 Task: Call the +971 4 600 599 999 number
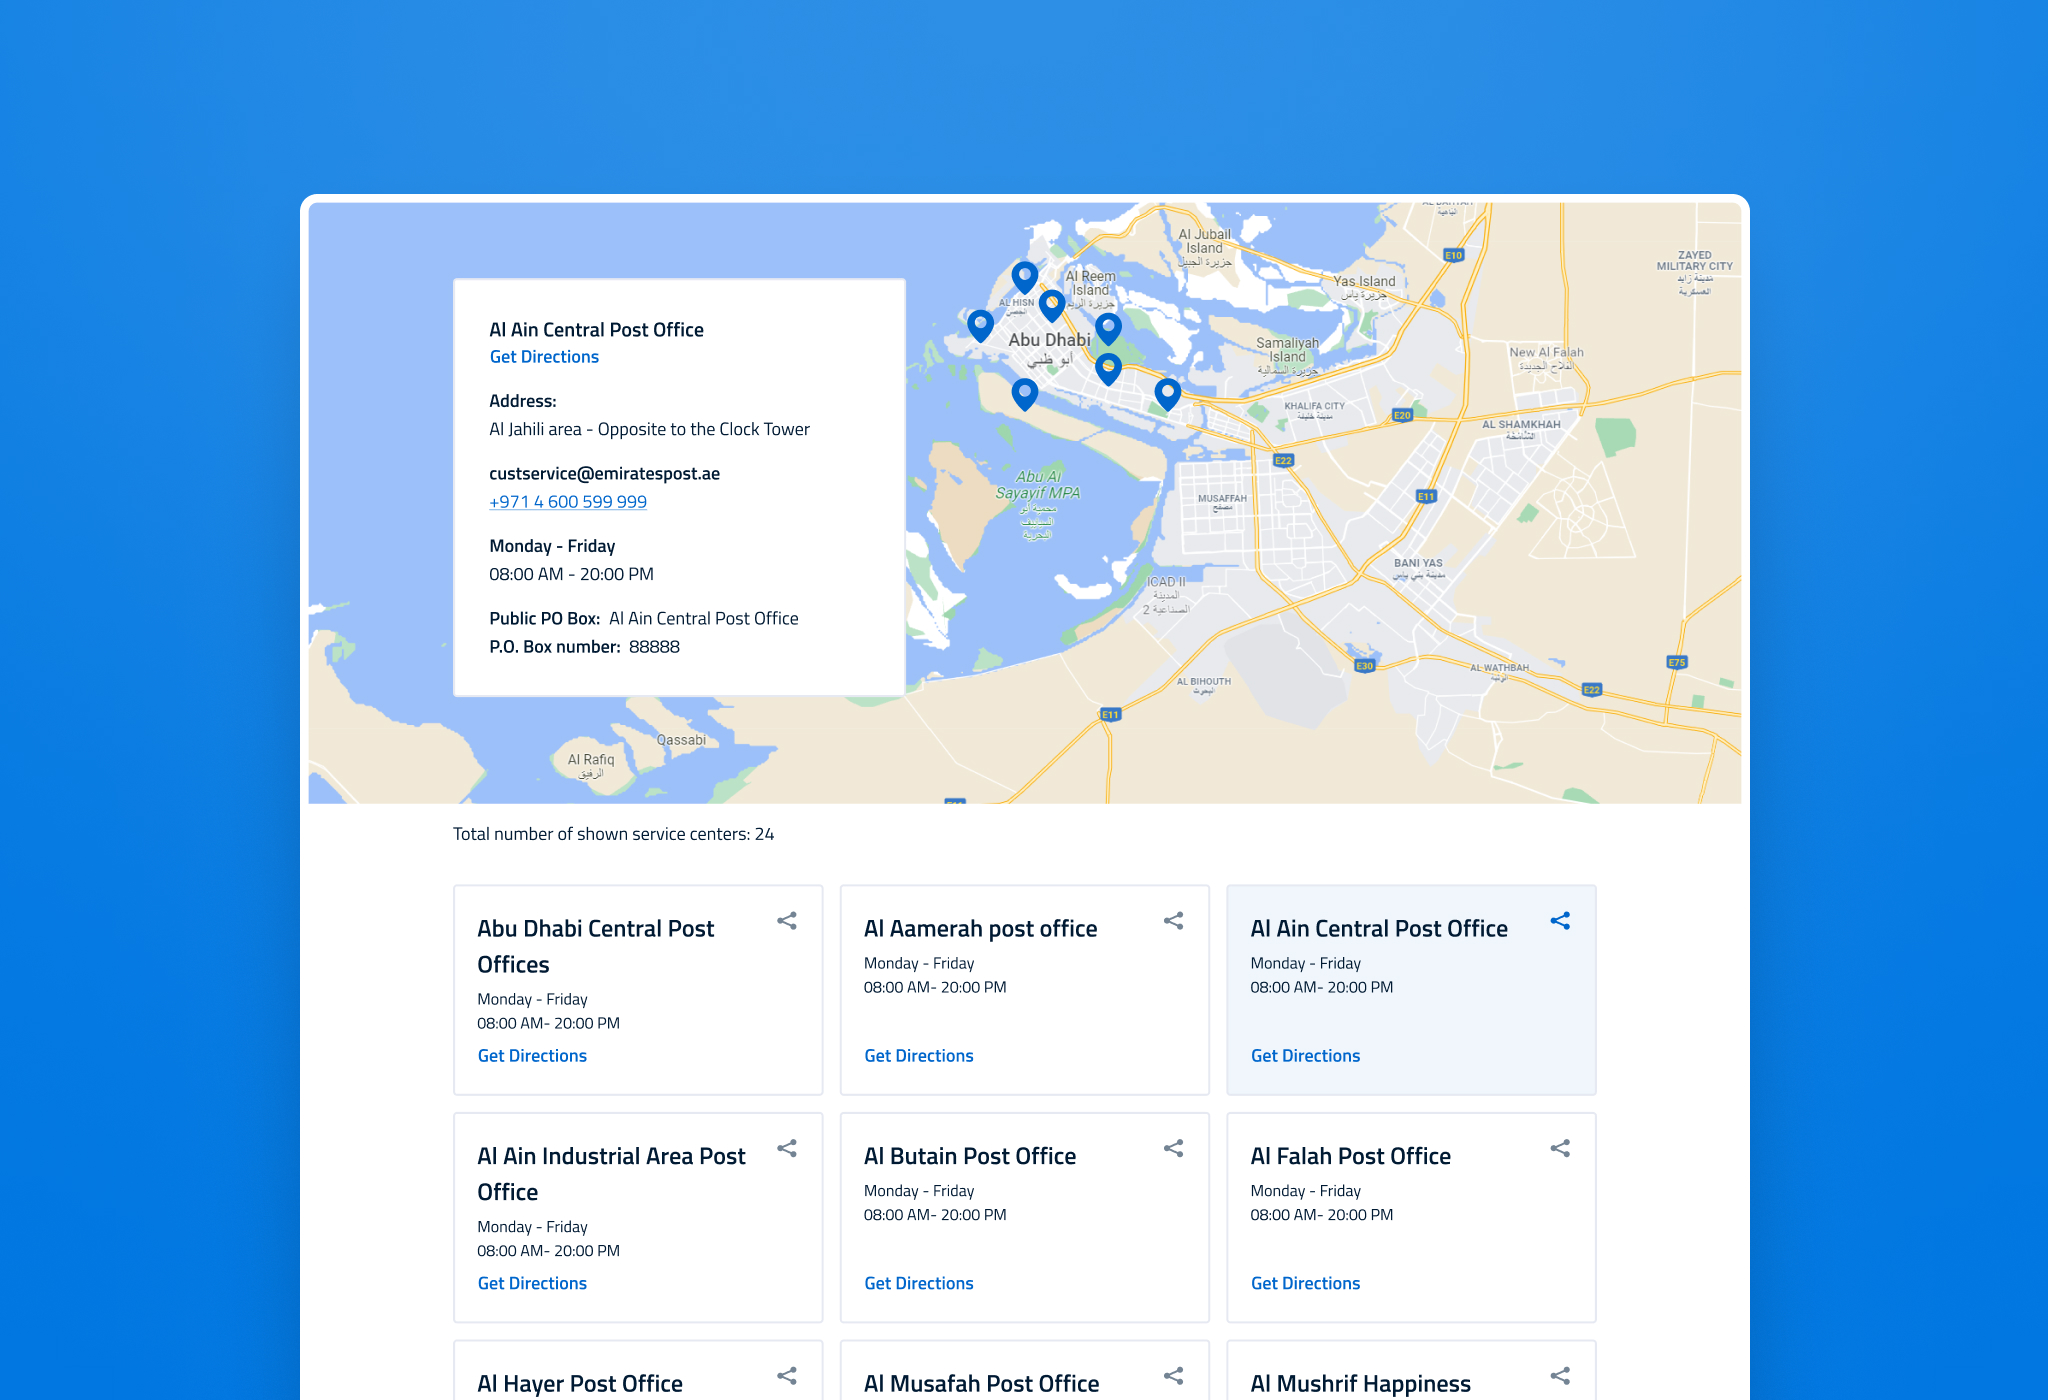(x=567, y=502)
